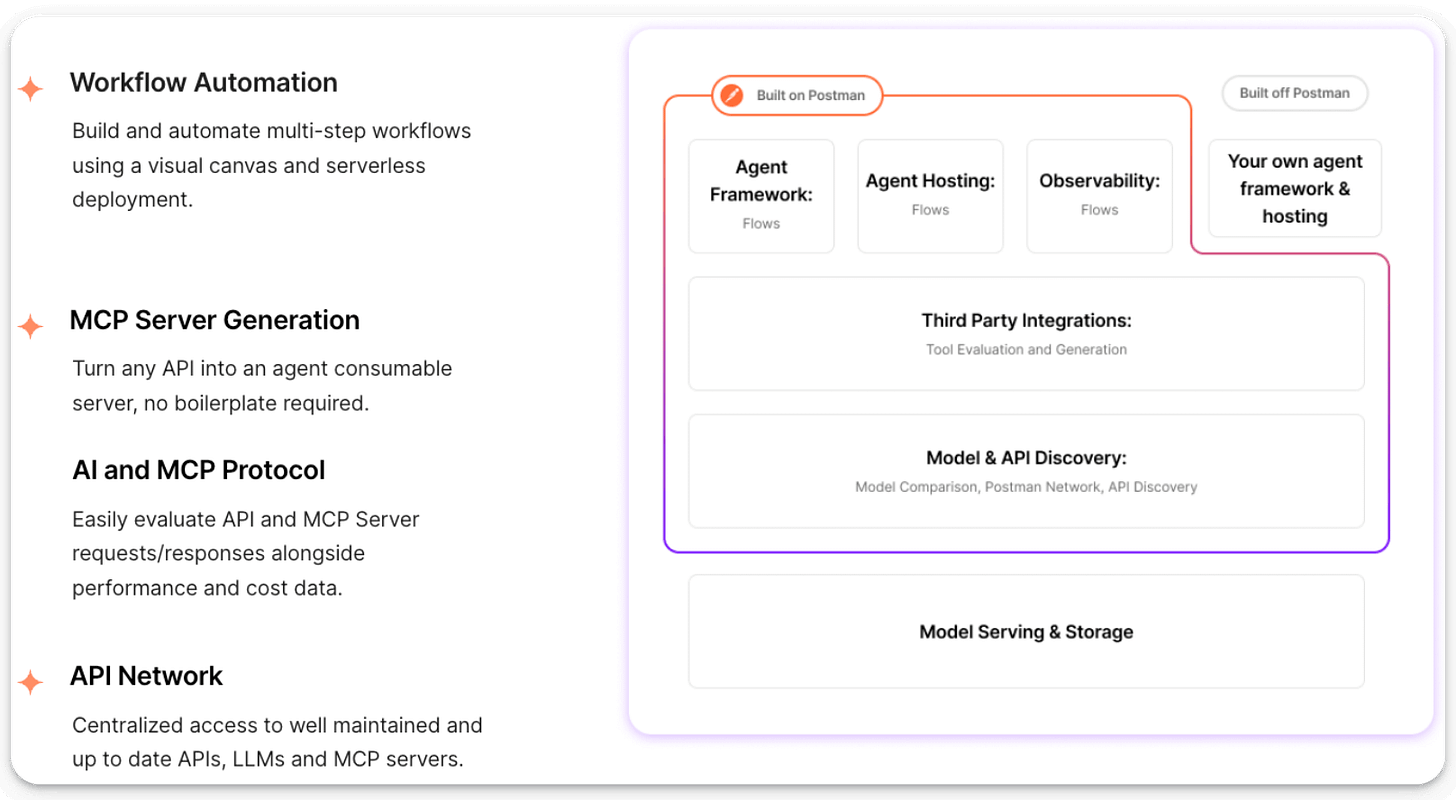The height and width of the screenshot is (800, 1456).
Task: Click the API Network heading
Action: 146,676
